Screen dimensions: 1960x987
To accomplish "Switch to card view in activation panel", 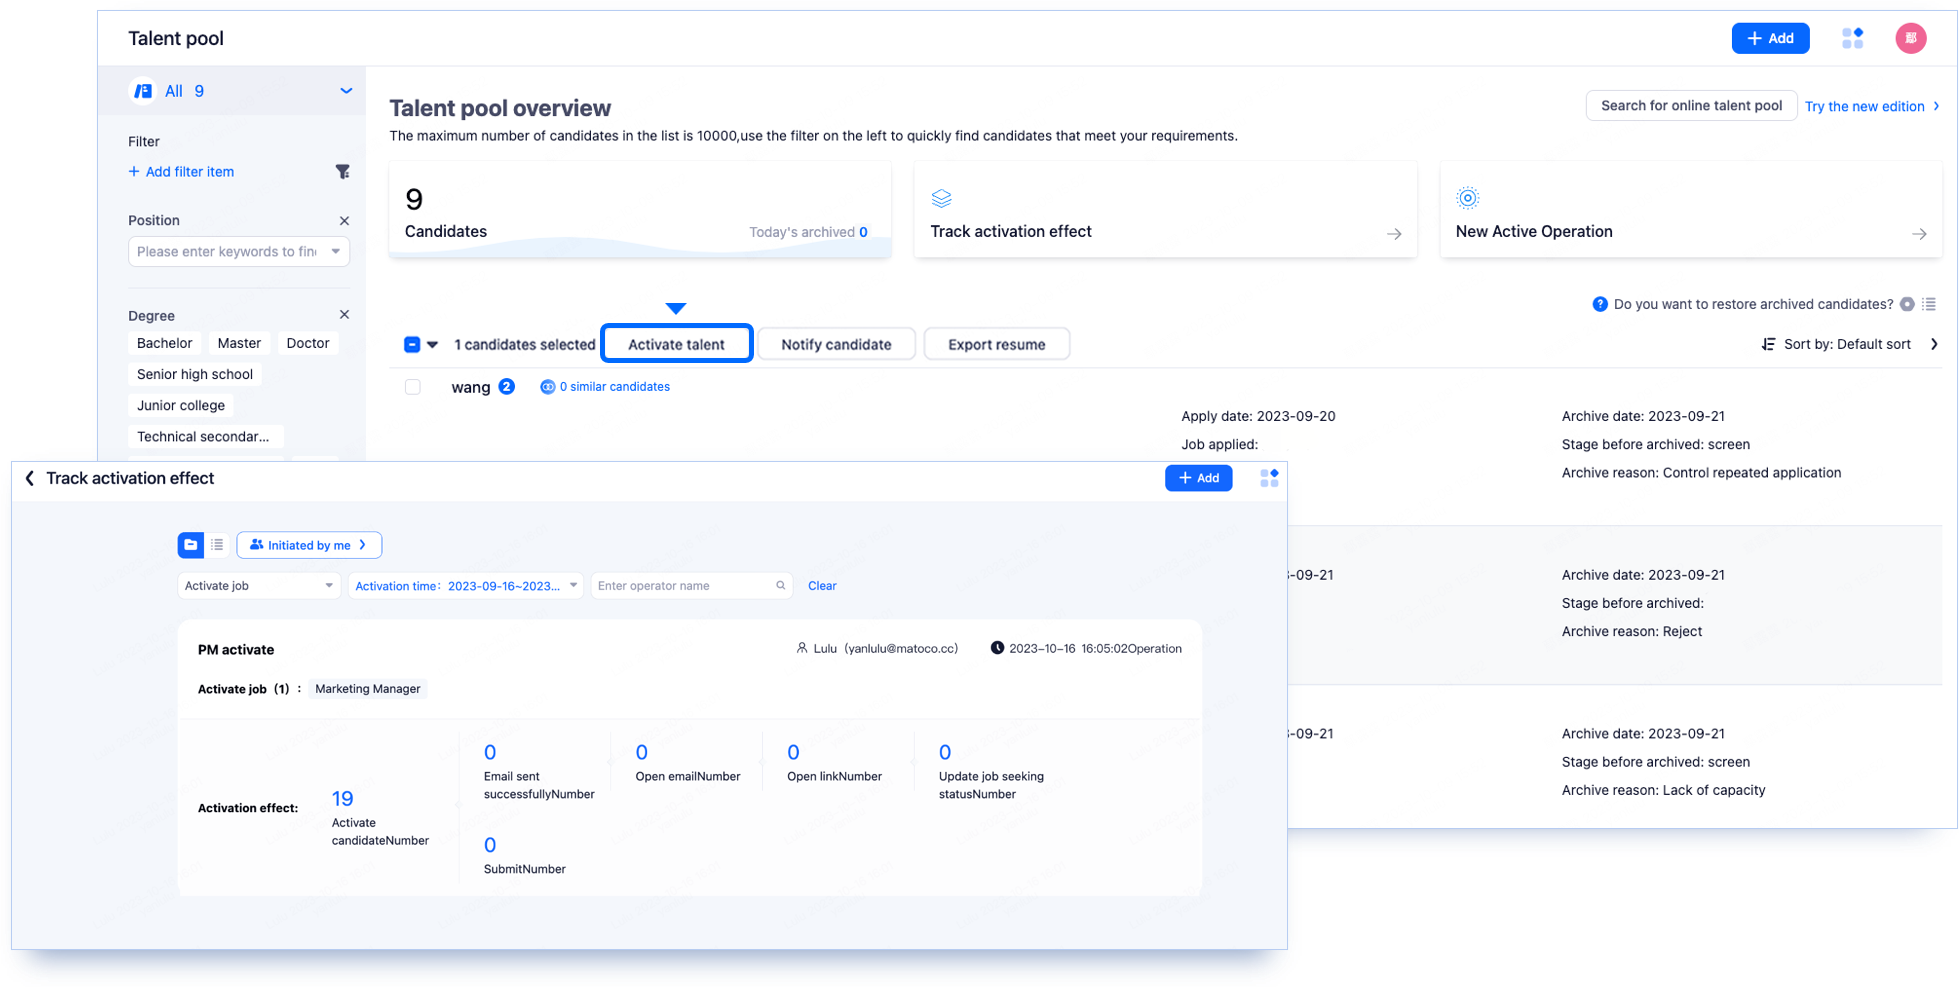I will (190, 545).
